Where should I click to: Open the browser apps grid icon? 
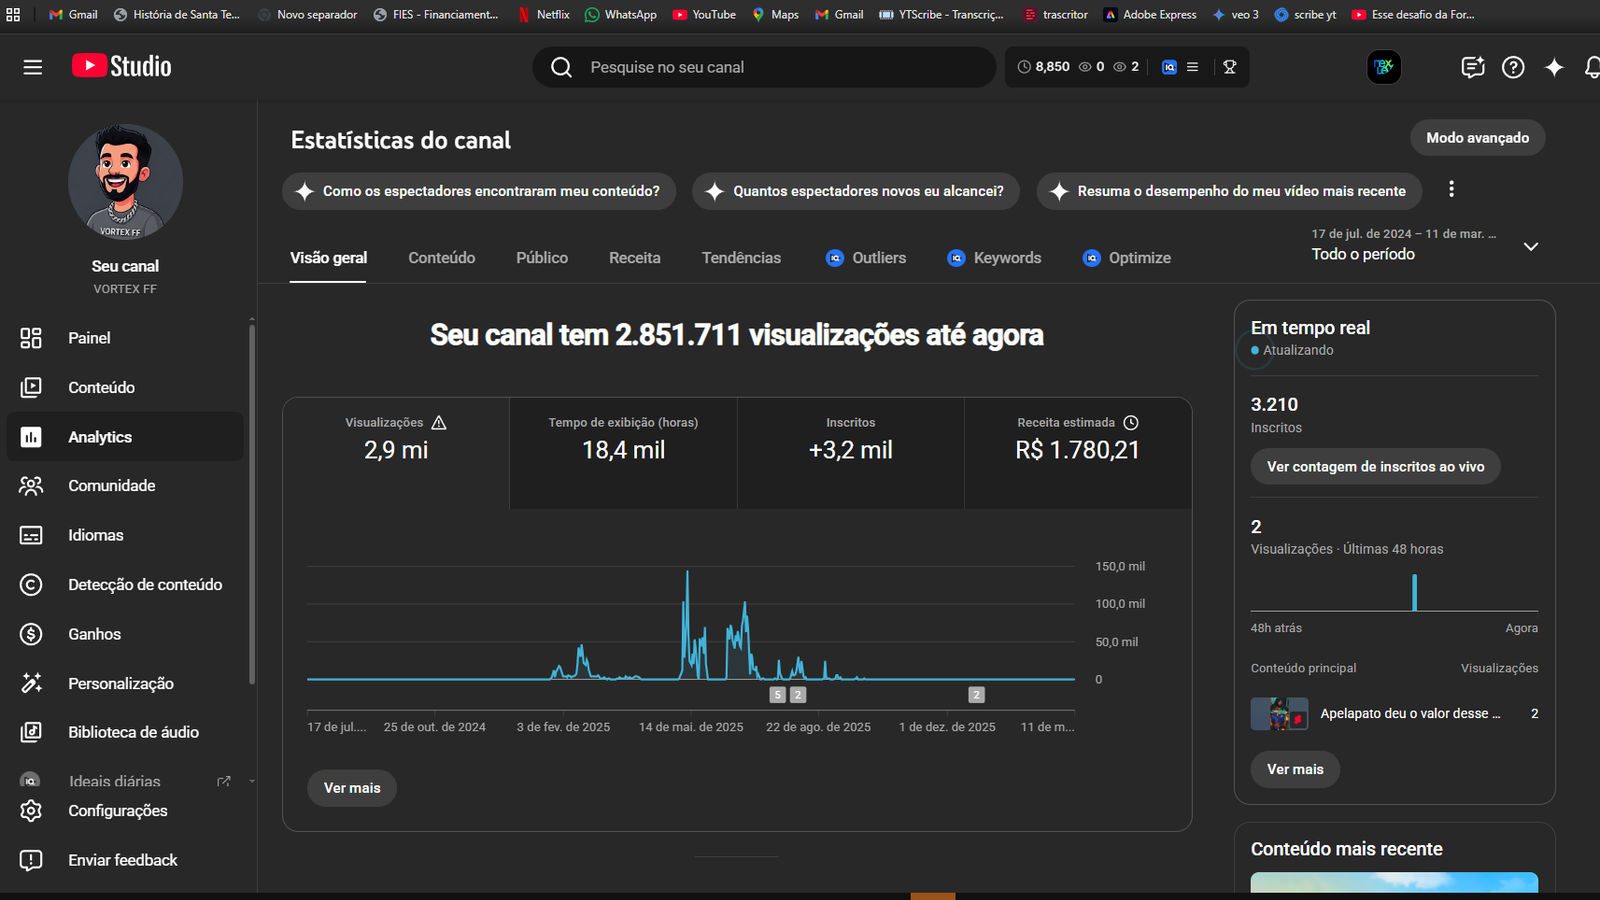pos(13,15)
